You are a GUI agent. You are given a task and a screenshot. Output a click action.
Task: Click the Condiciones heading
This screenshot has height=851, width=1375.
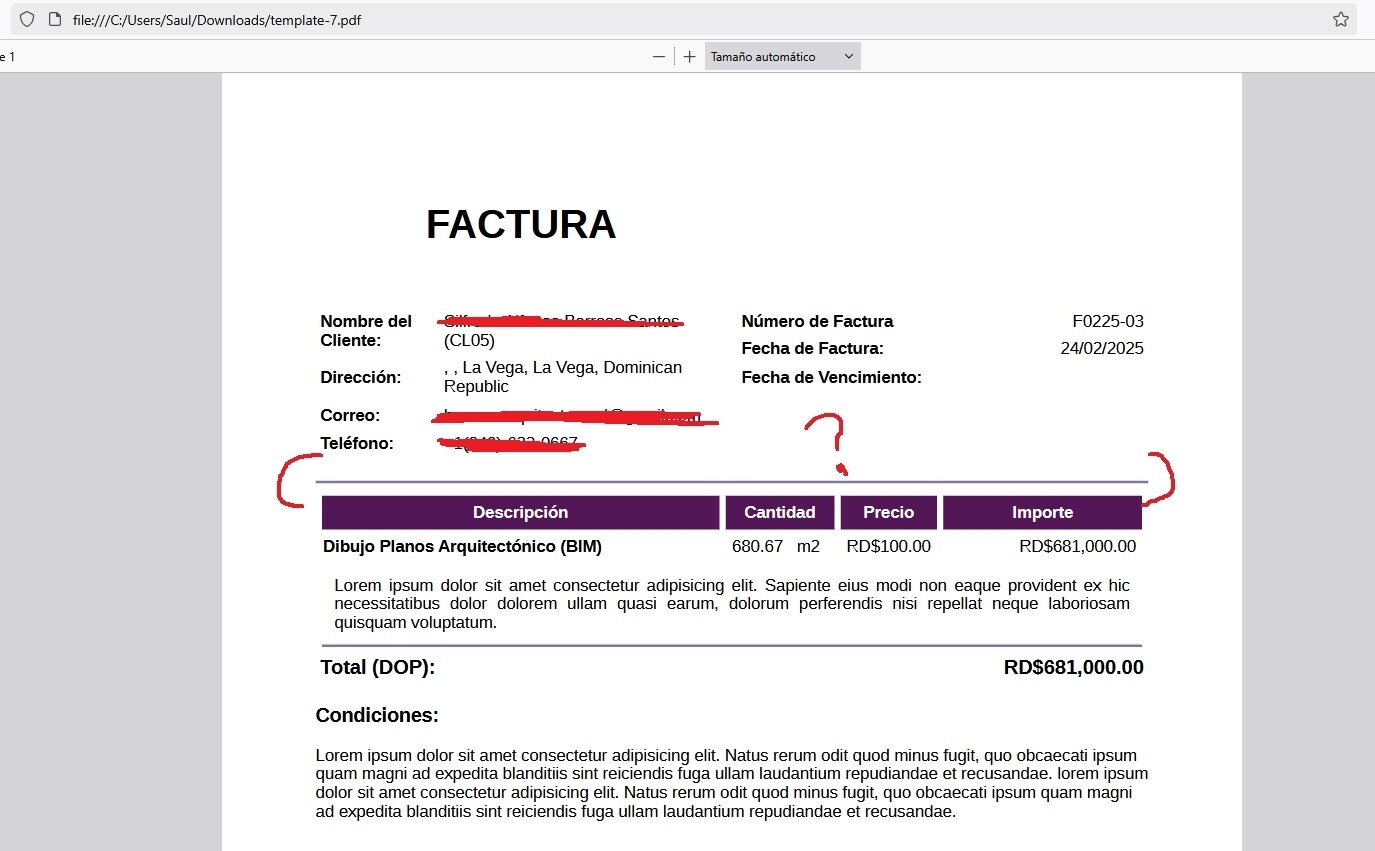[x=377, y=716]
